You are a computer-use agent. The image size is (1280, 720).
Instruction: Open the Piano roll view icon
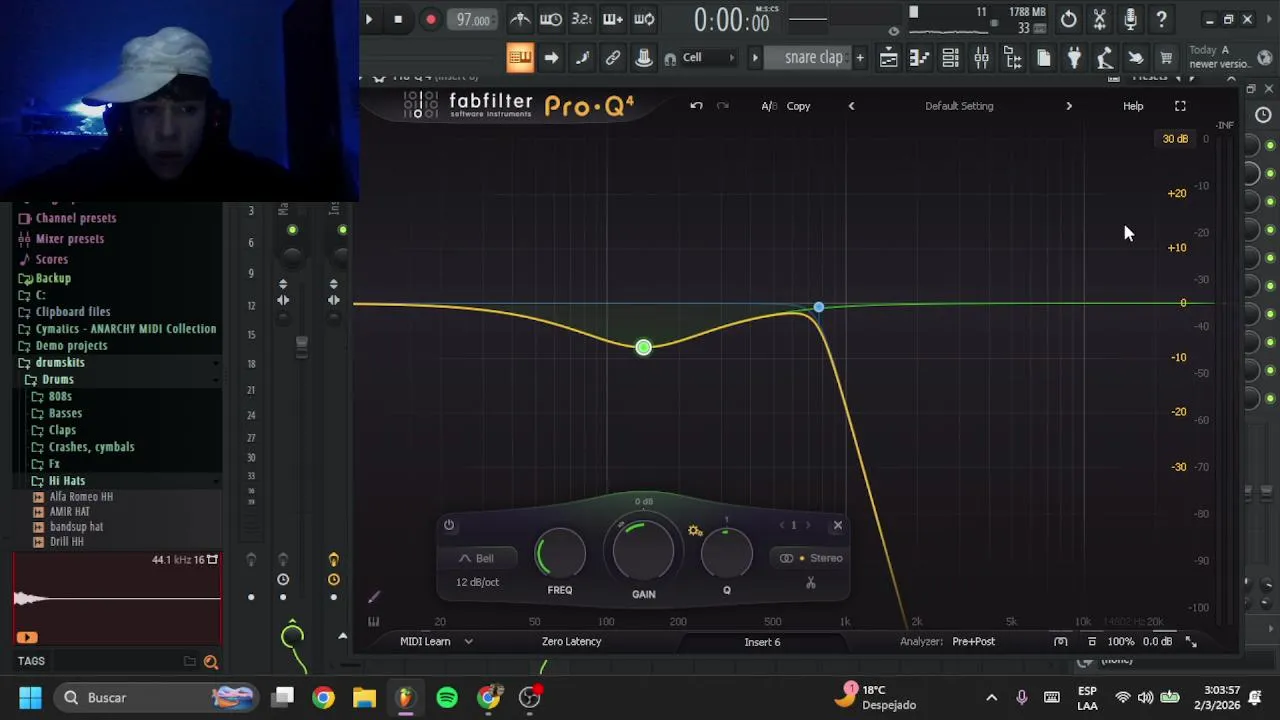(x=919, y=58)
